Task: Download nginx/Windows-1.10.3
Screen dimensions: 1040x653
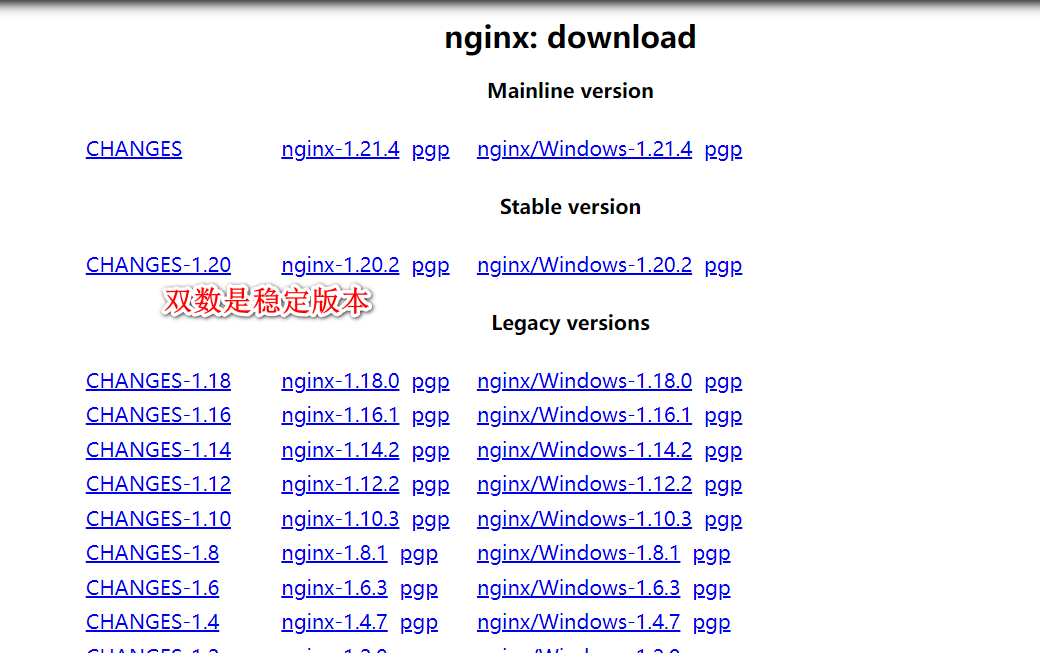Action: (584, 519)
